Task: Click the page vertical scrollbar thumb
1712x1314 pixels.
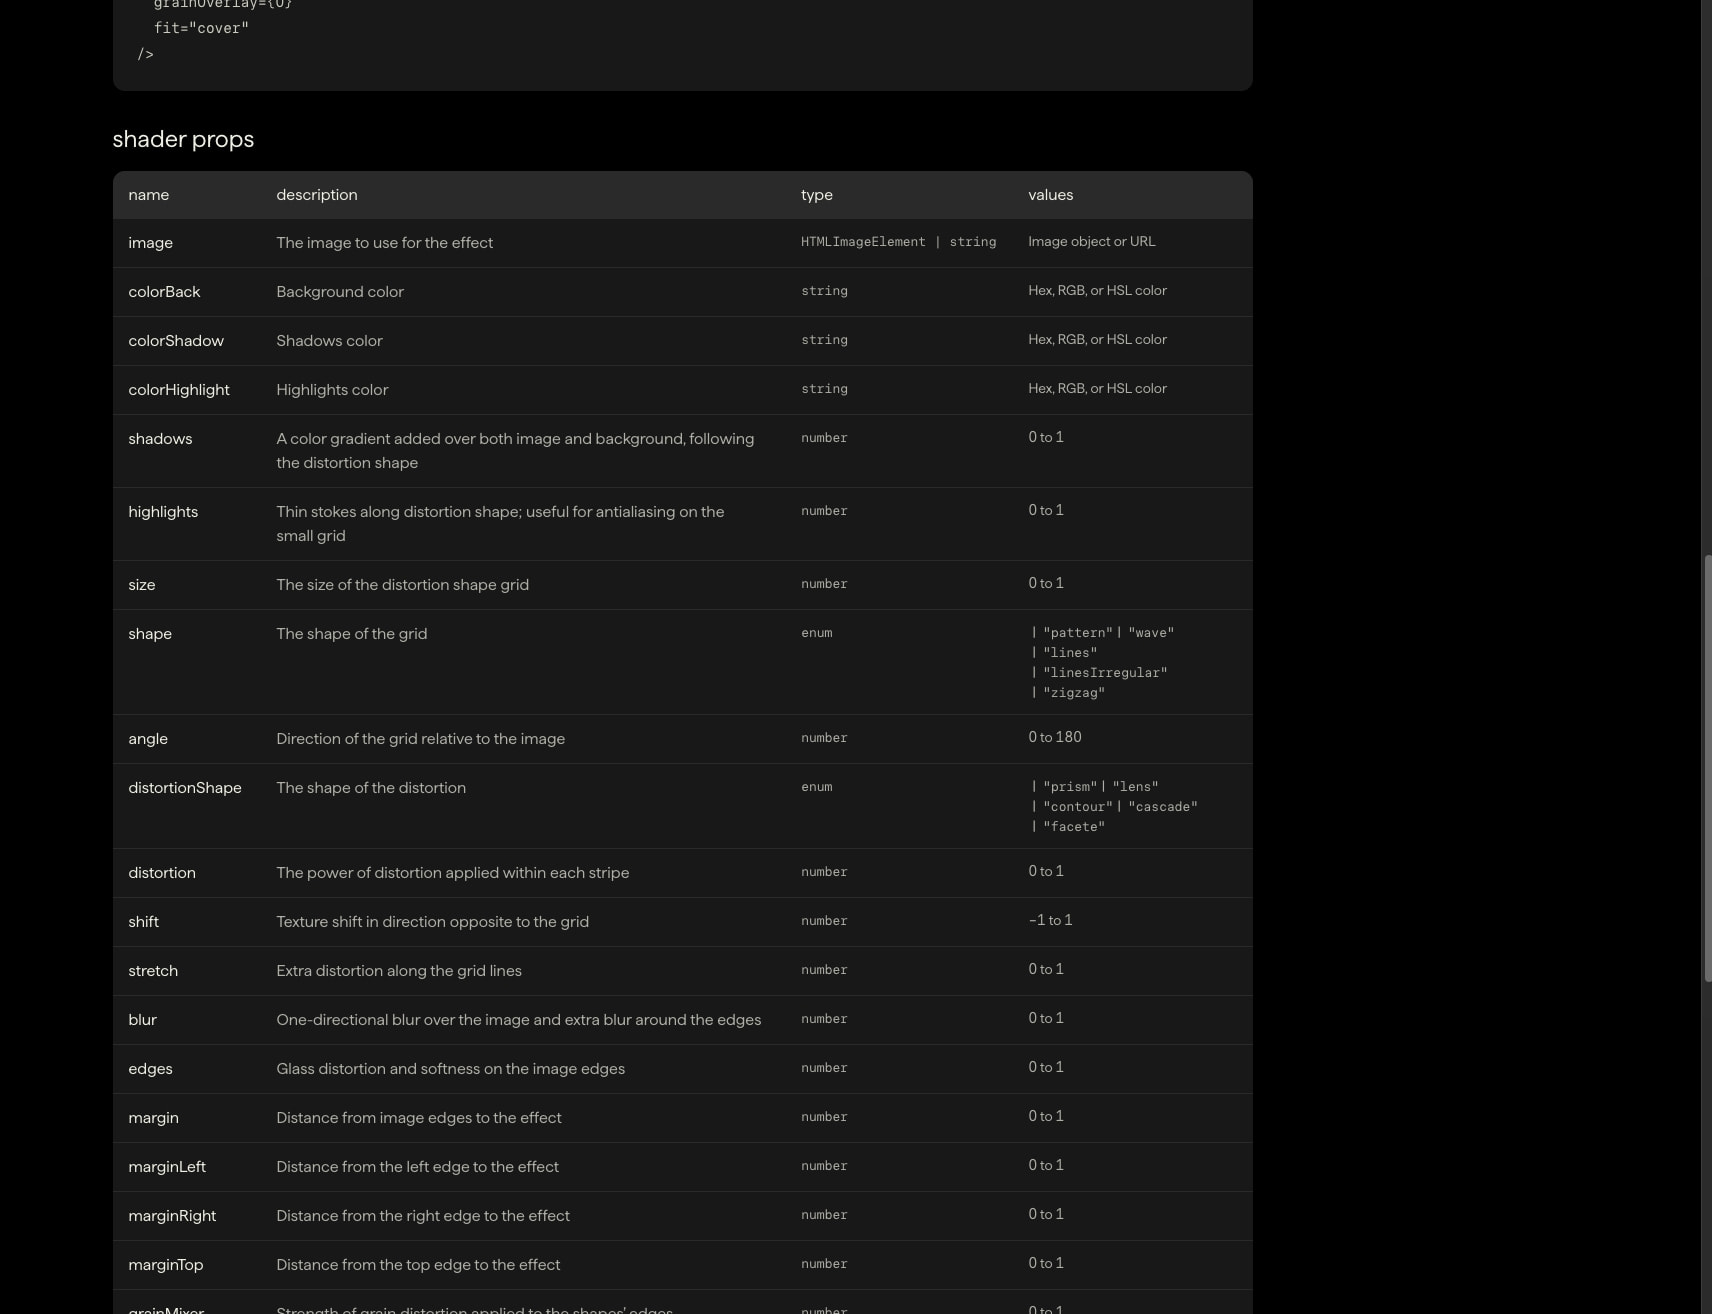Action: pos(1707,768)
